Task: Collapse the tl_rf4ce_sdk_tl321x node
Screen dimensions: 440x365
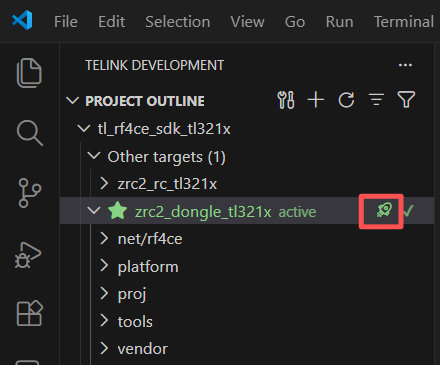Action: (x=83, y=128)
